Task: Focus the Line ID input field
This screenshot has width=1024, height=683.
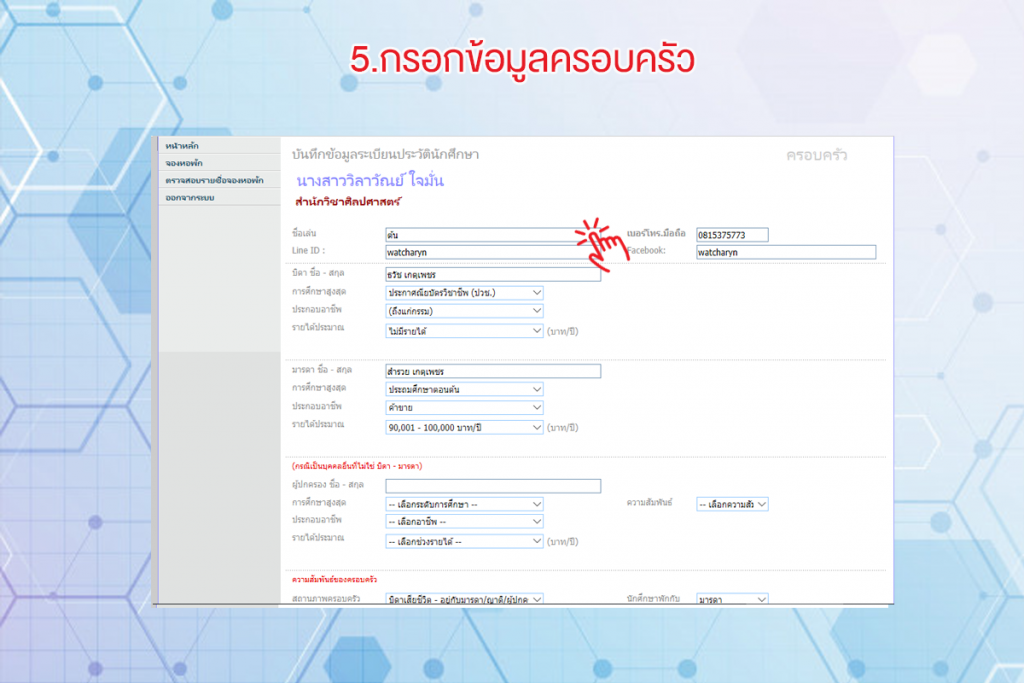Action: (480, 252)
